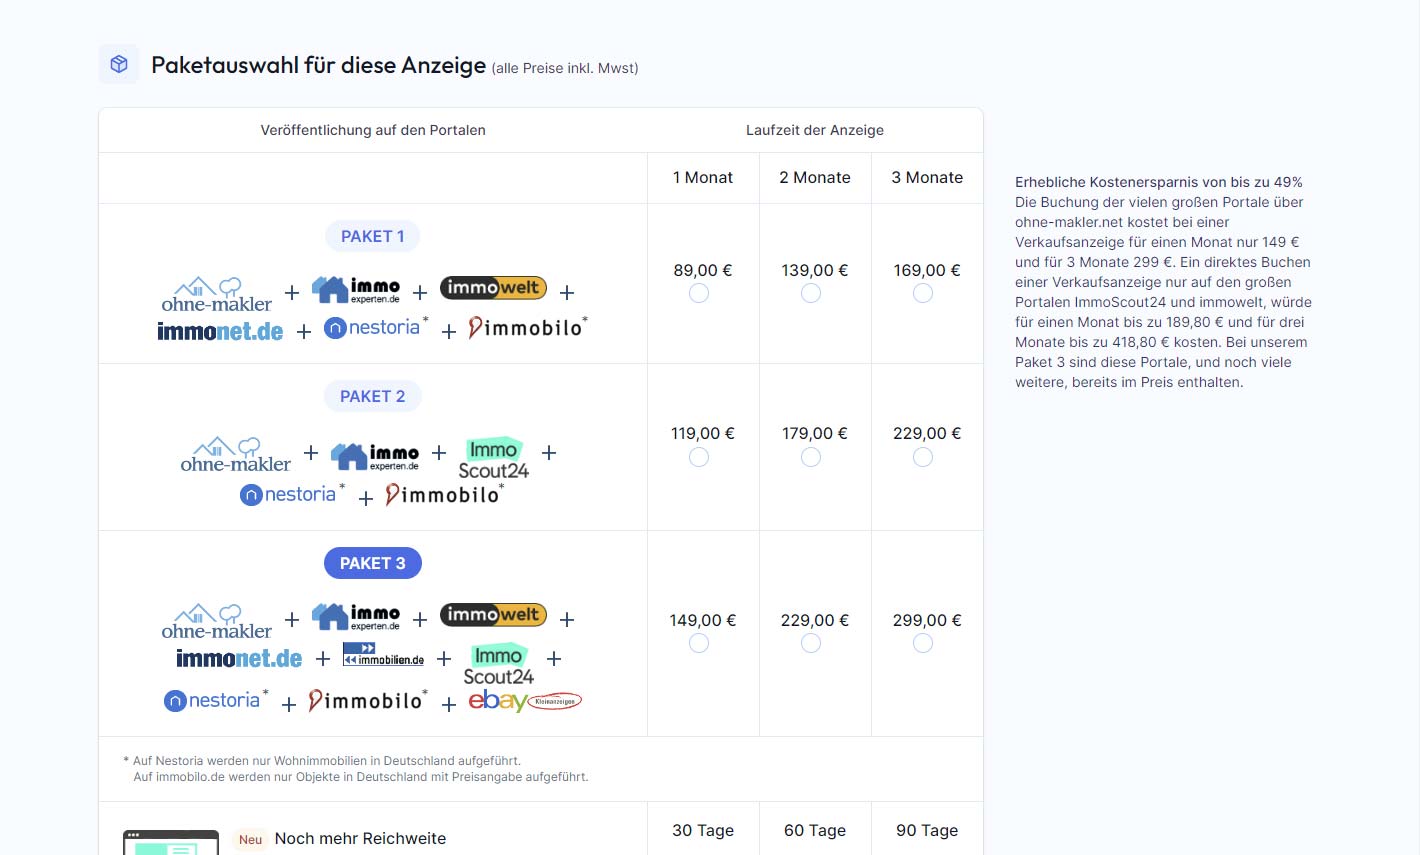Screen dimensions: 1420x855
Task: Click the '90 Tage' column label
Action: pos(927,830)
